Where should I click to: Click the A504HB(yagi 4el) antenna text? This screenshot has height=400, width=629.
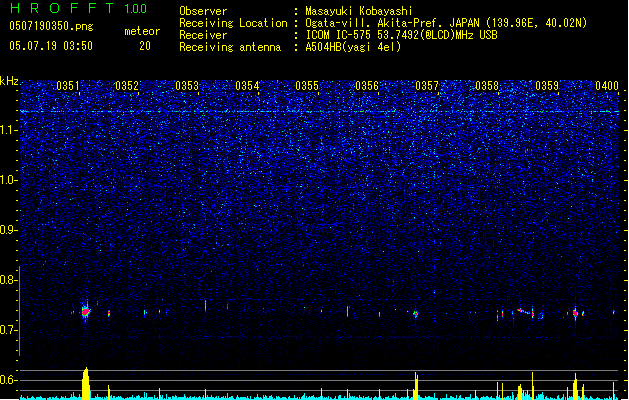pos(353,47)
